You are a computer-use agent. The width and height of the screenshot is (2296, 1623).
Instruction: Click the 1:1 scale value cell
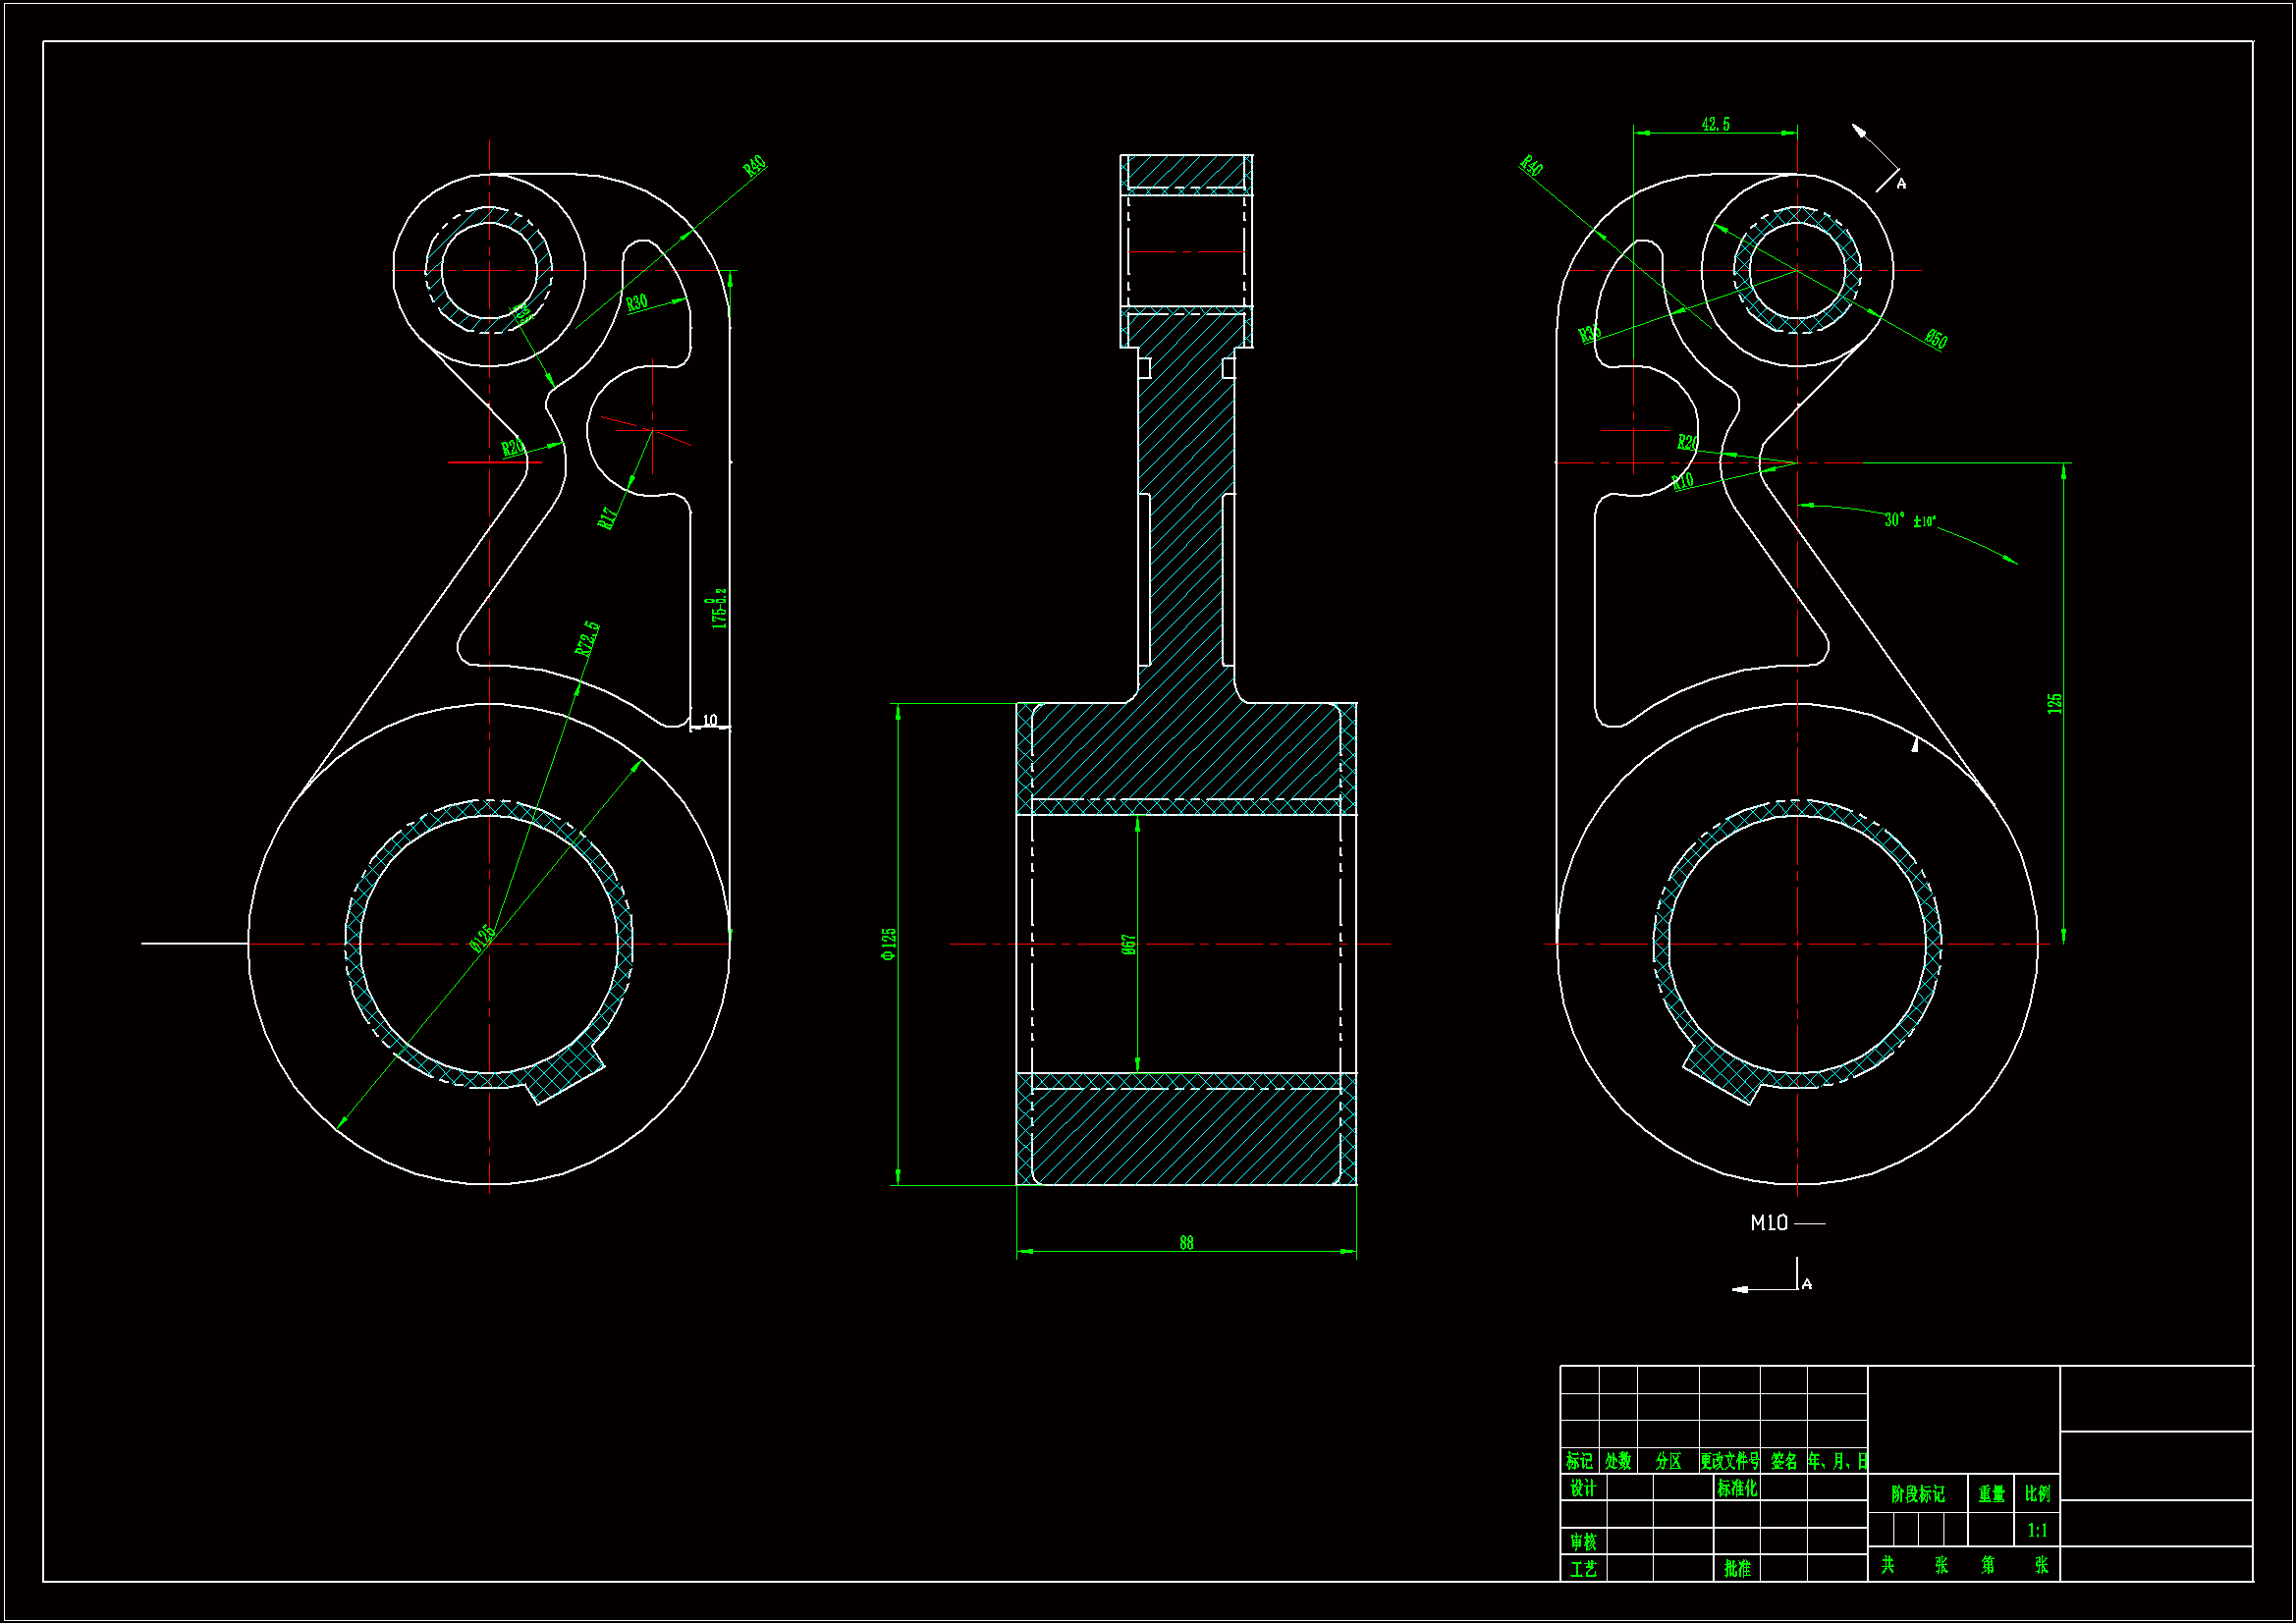(x=2037, y=1530)
